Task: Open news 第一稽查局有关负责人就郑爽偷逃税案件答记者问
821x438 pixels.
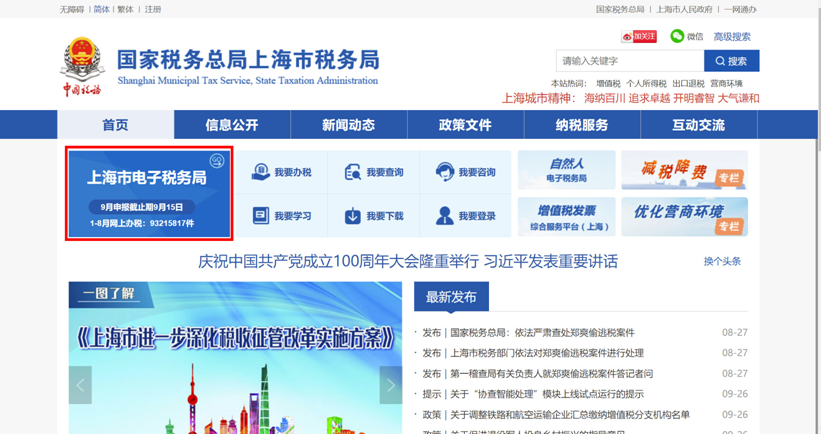Action: 551,374
